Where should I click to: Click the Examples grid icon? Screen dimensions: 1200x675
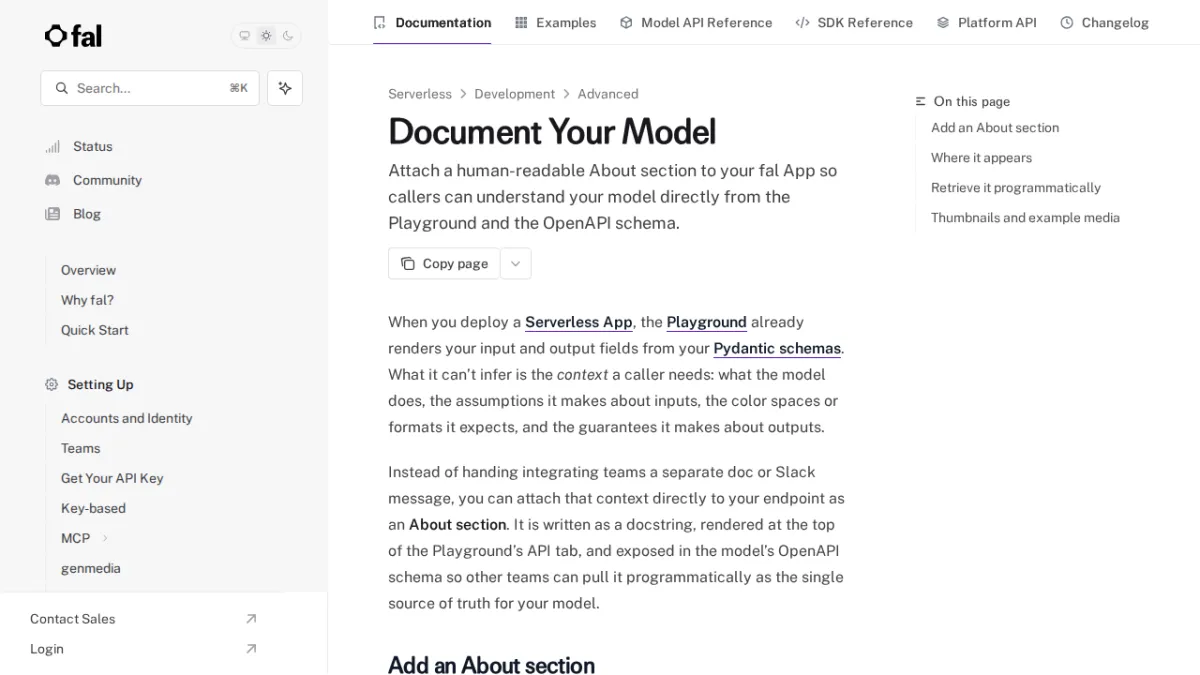click(x=521, y=22)
